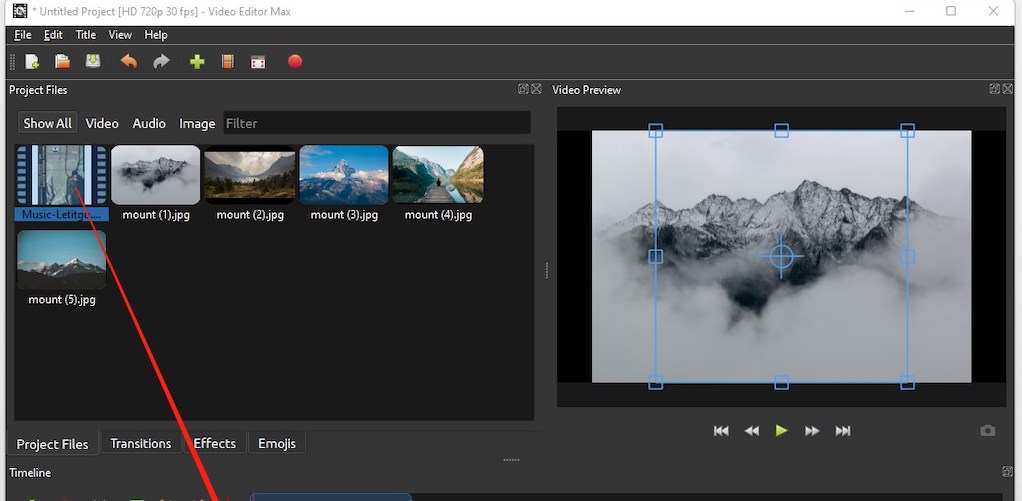
Task: Save the project using the toolbar icon
Action: coord(93,62)
